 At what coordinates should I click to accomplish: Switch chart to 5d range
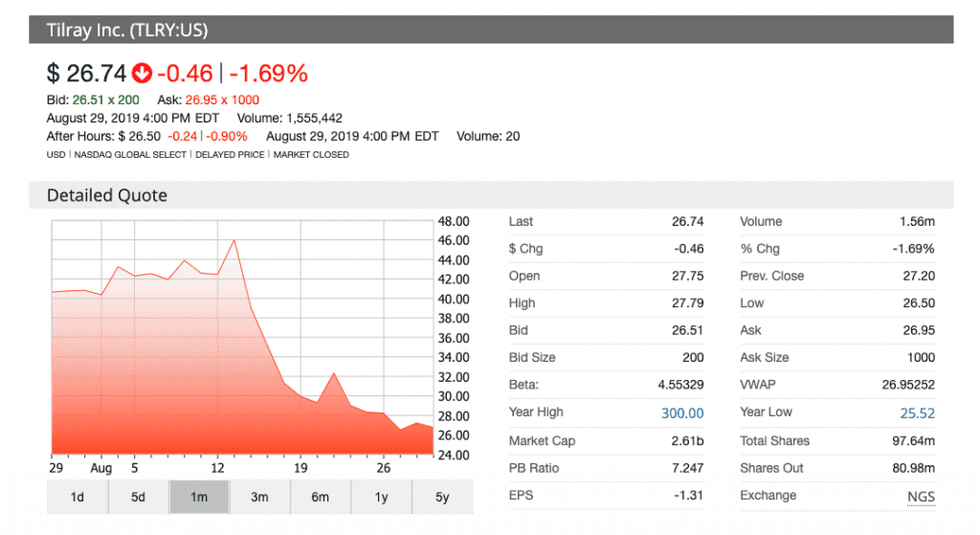[138, 497]
